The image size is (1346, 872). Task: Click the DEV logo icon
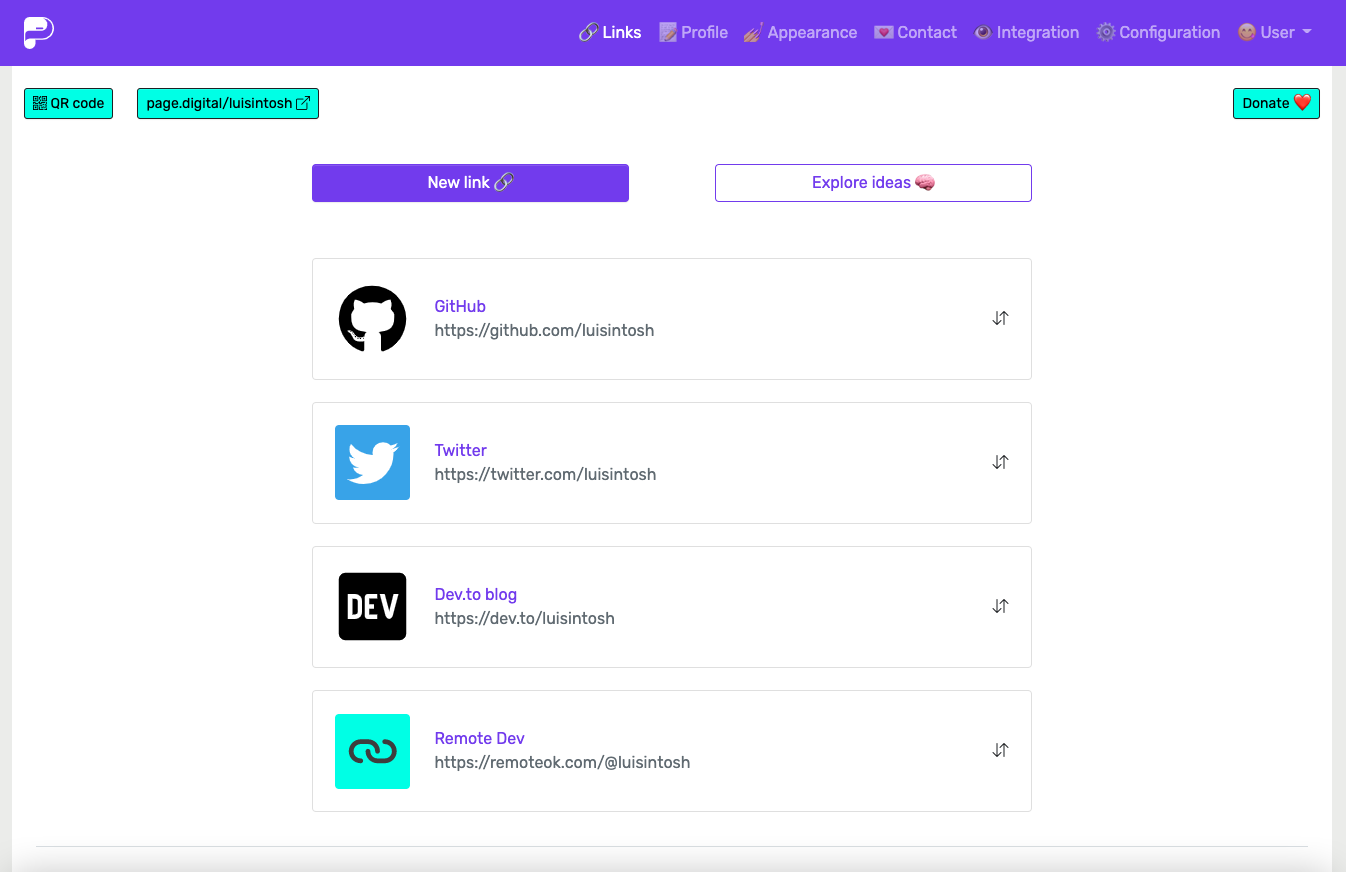[372, 606]
